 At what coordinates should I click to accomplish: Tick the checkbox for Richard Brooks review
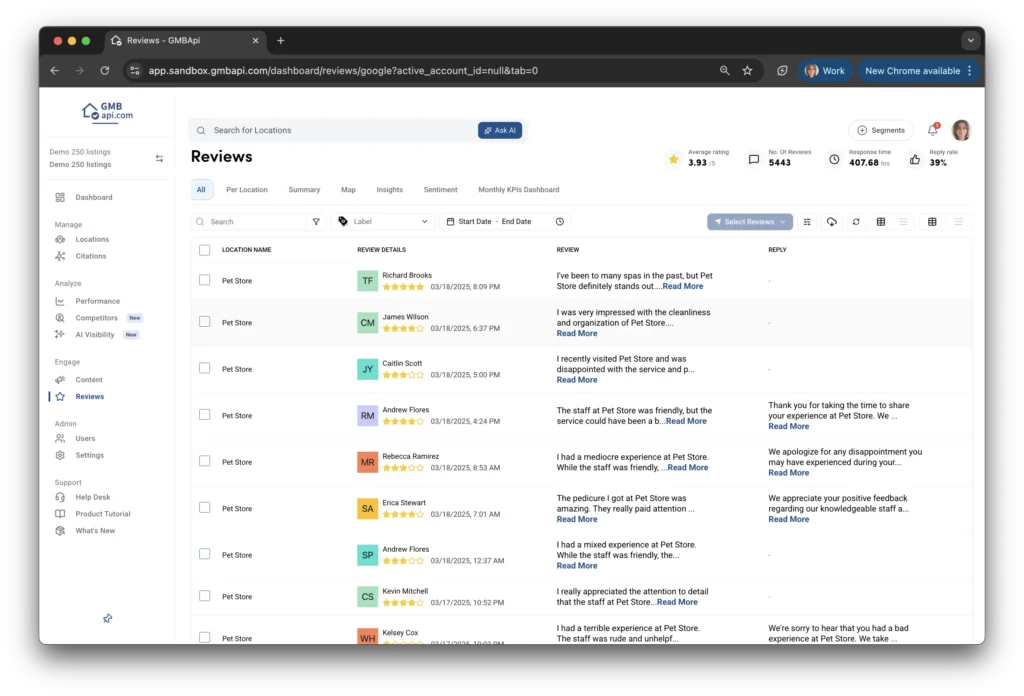click(205, 281)
